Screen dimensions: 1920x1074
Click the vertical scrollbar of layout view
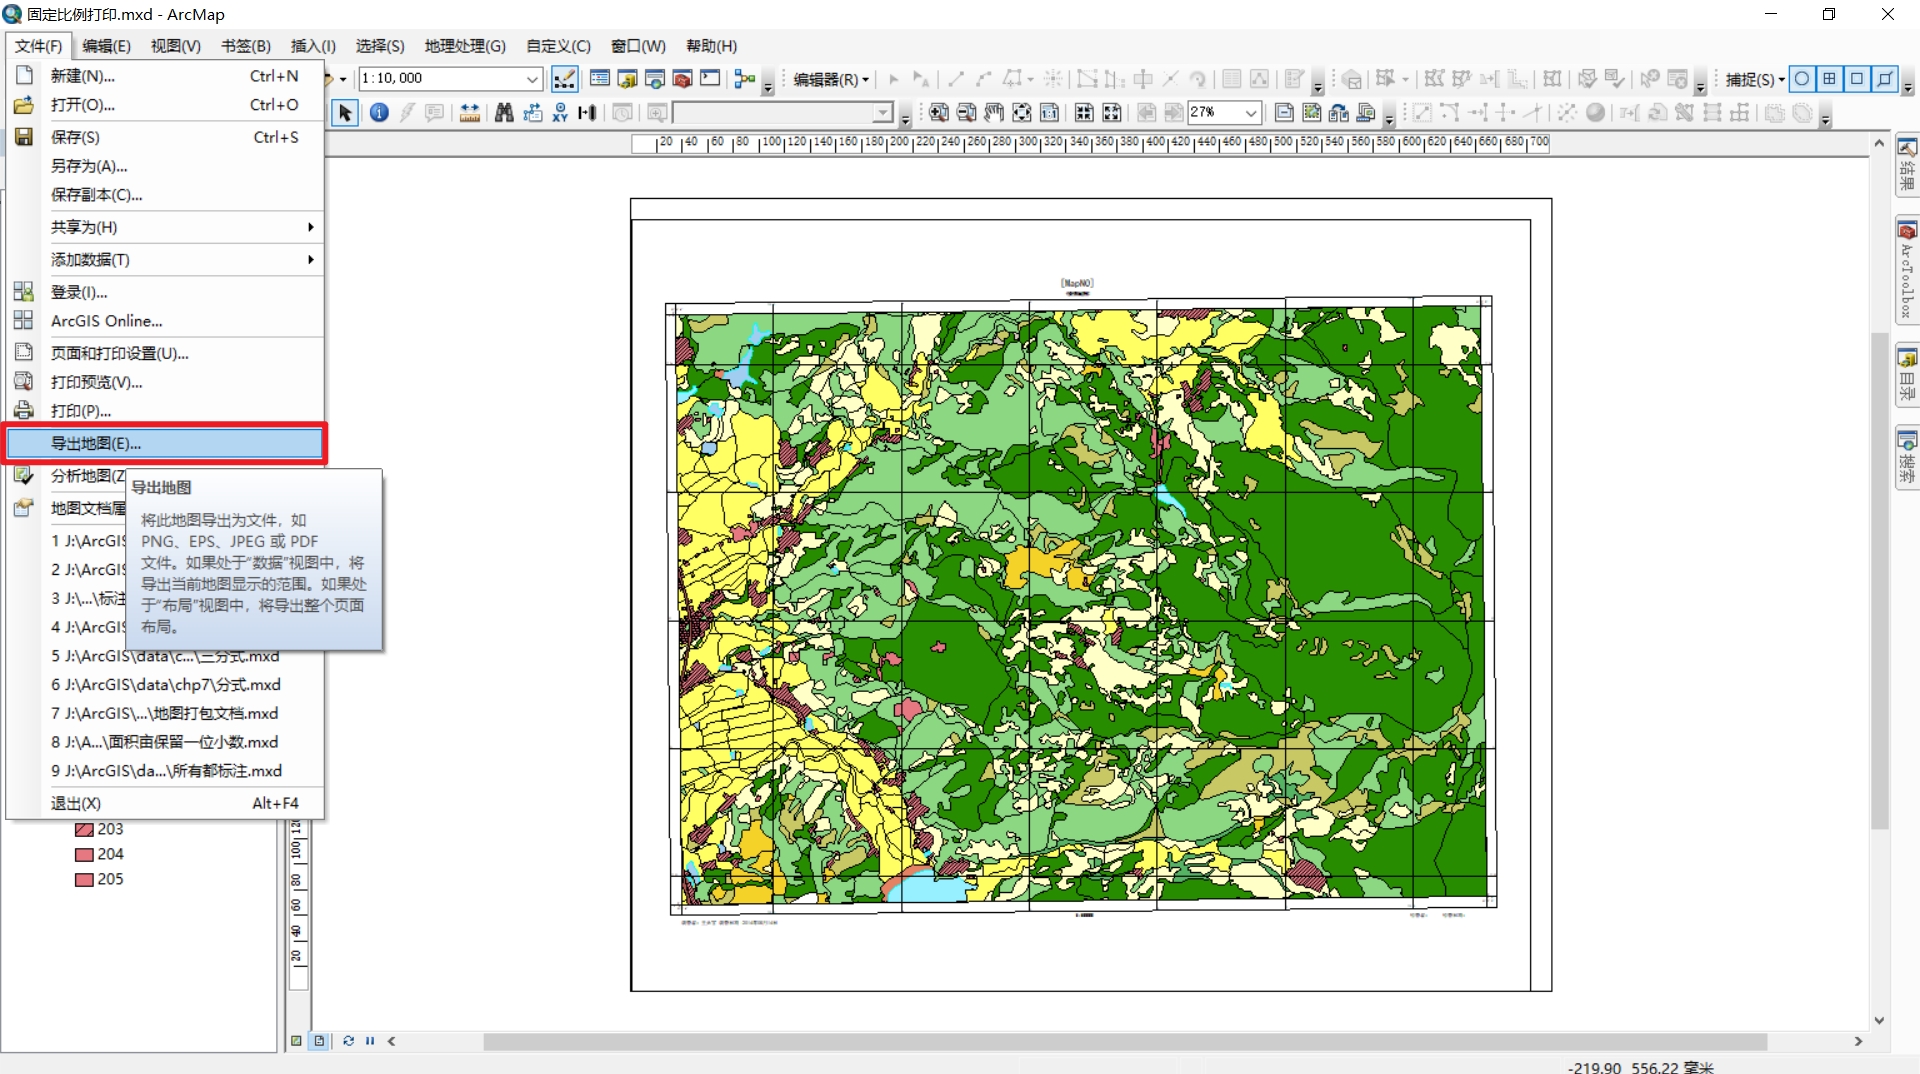pos(1879,580)
